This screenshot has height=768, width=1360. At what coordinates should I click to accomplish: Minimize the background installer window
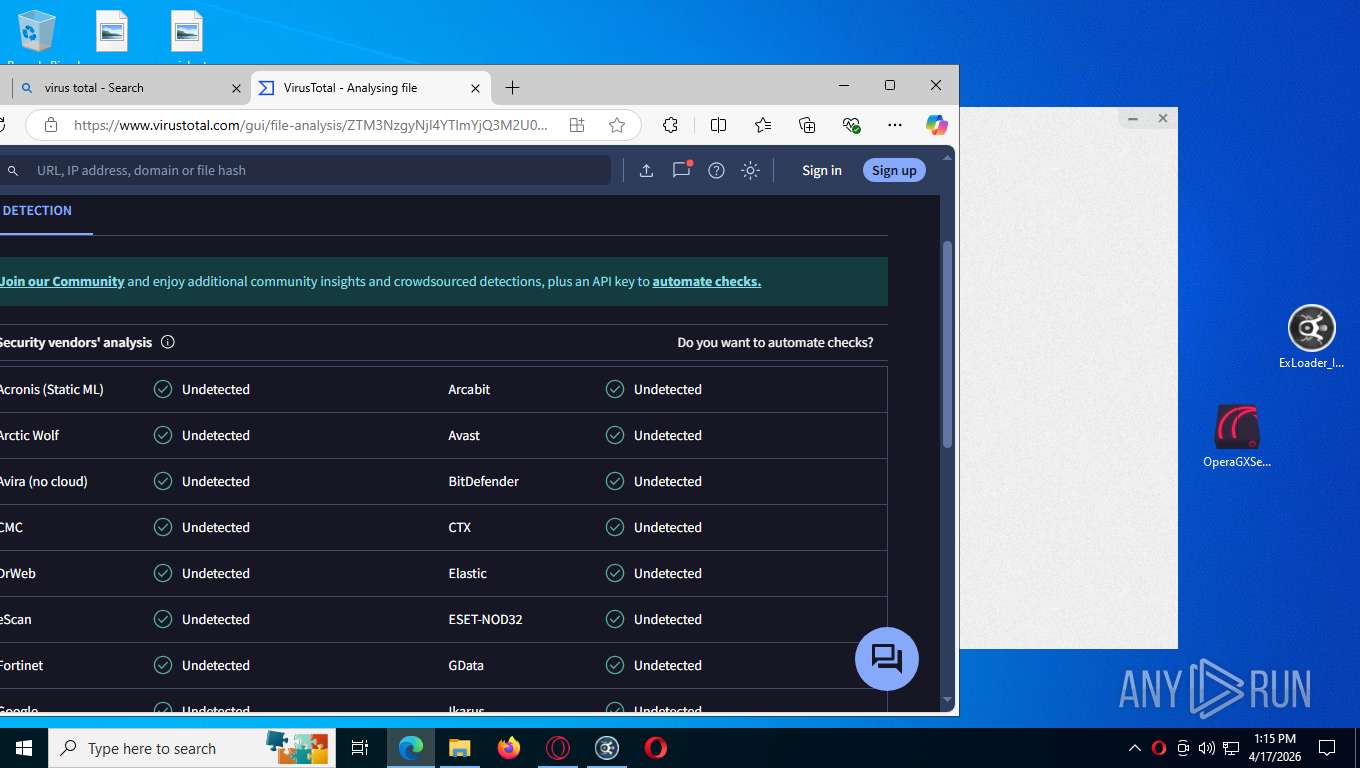click(x=1133, y=119)
